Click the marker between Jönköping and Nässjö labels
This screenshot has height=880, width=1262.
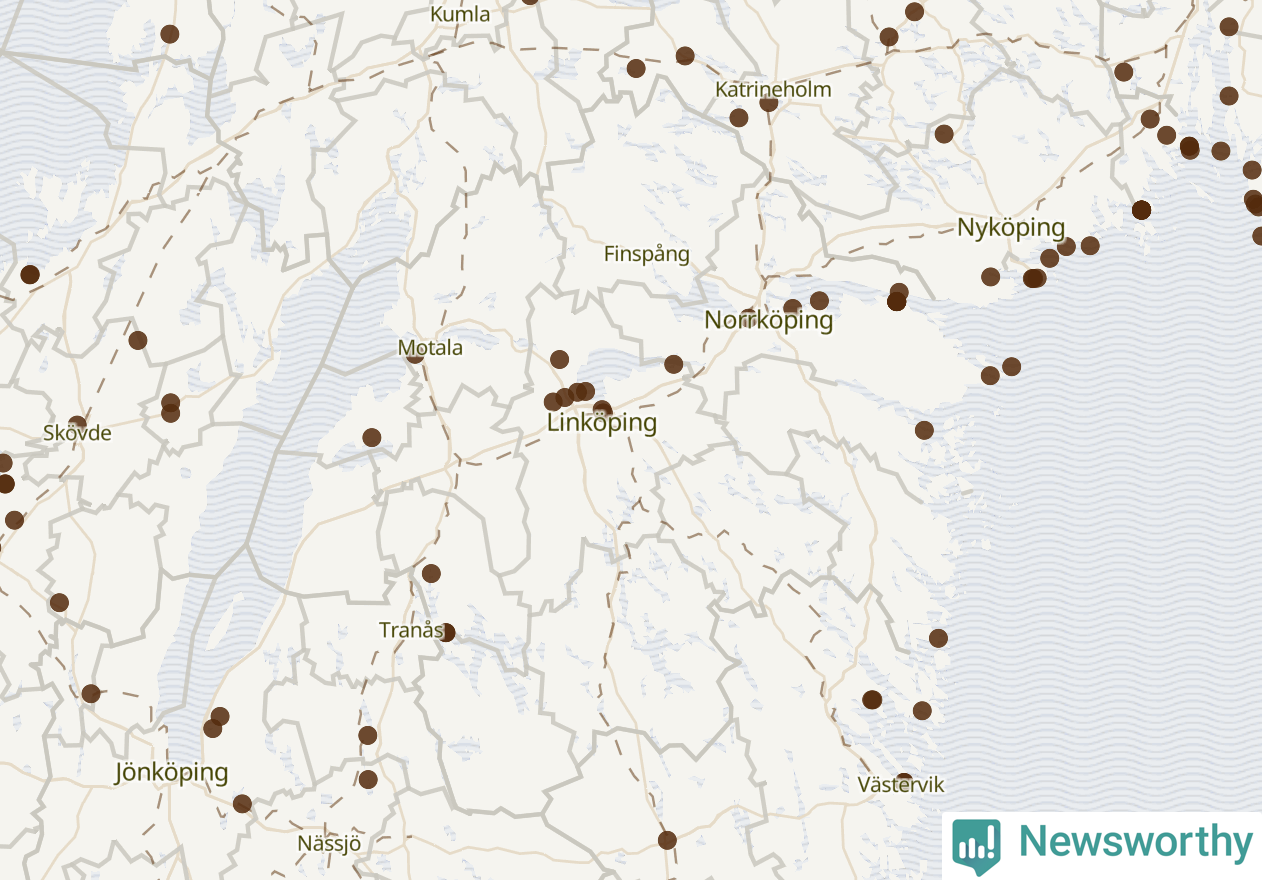[242, 803]
